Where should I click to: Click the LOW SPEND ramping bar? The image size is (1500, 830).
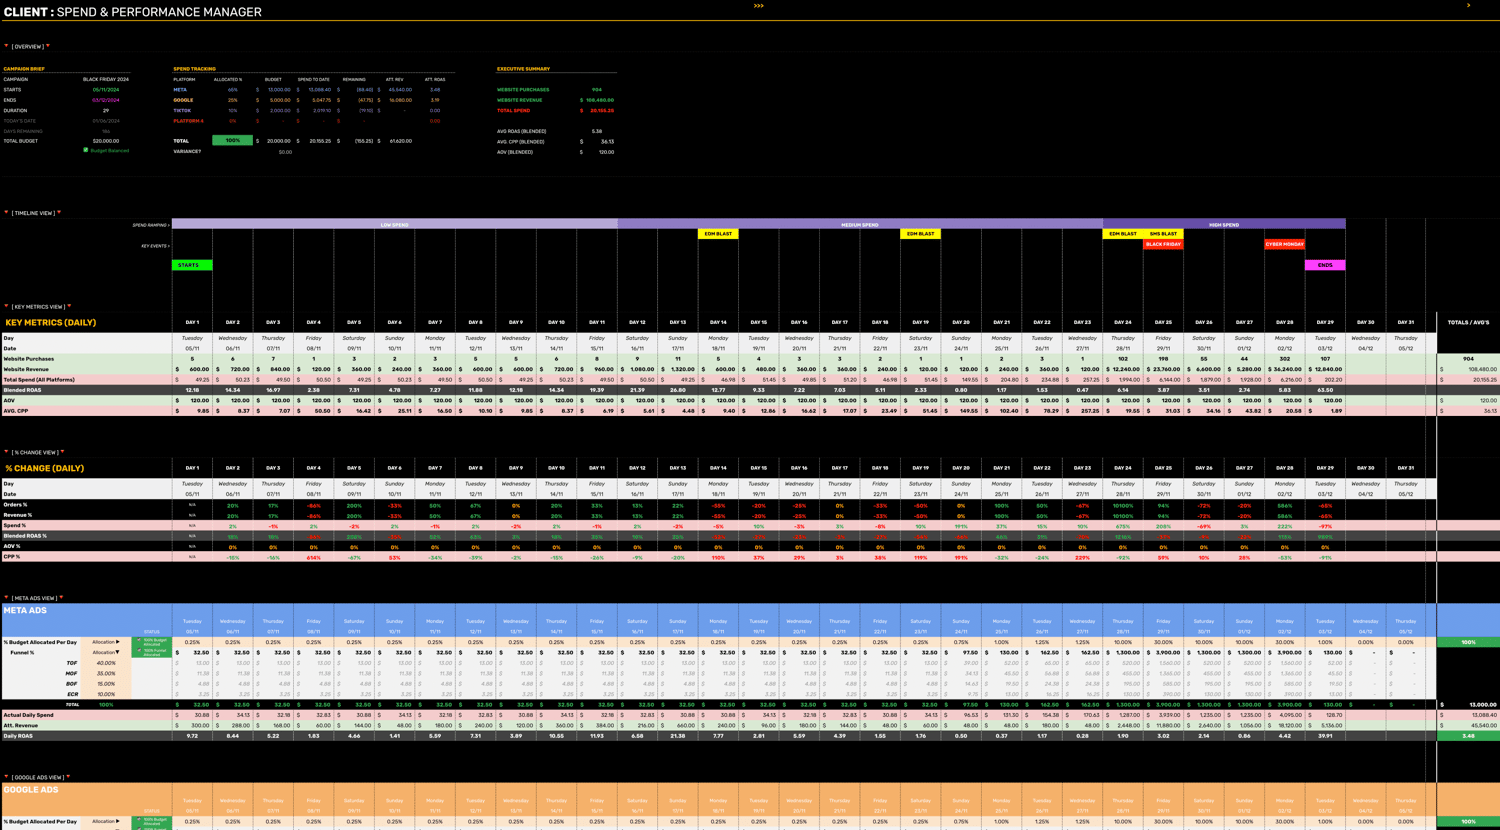394,224
